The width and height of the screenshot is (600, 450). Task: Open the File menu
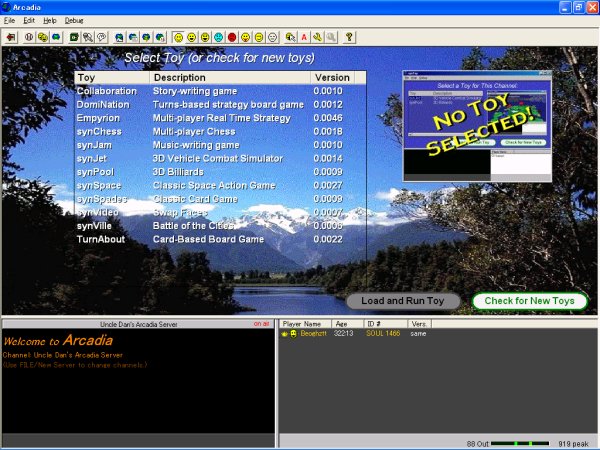click(9, 20)
